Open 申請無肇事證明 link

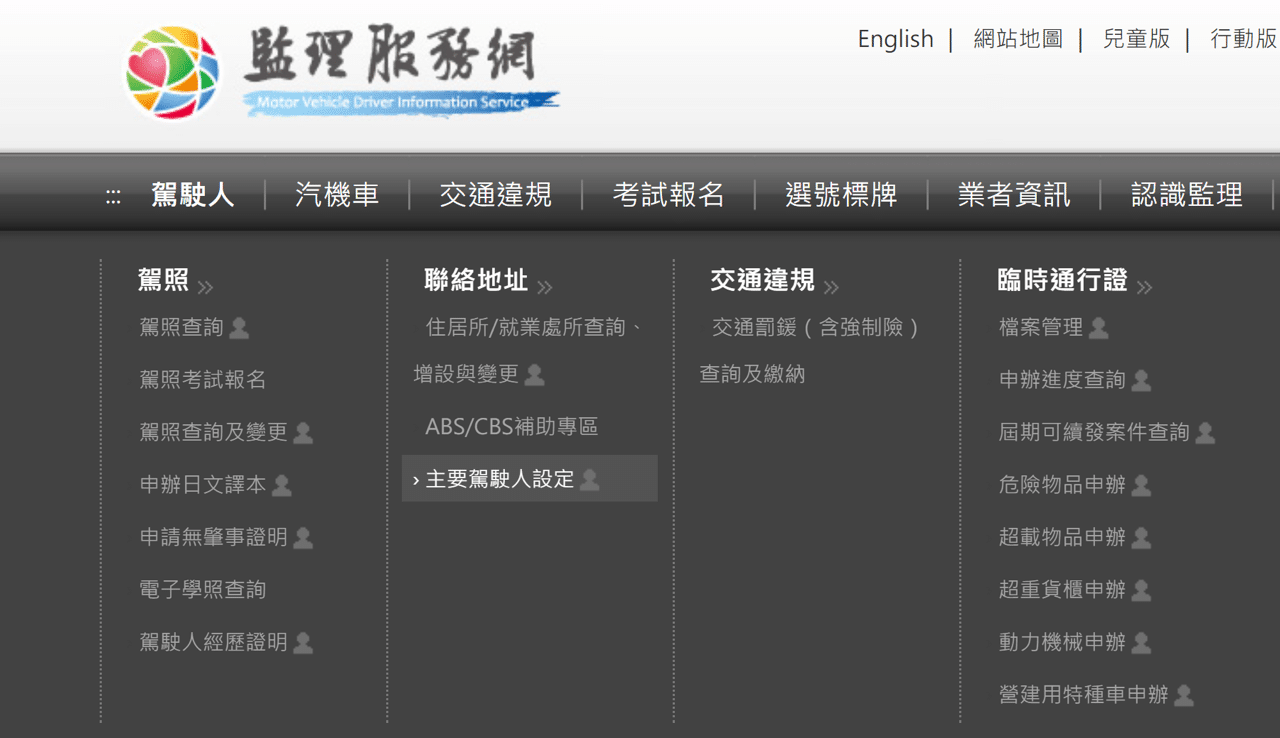point(213,537)
